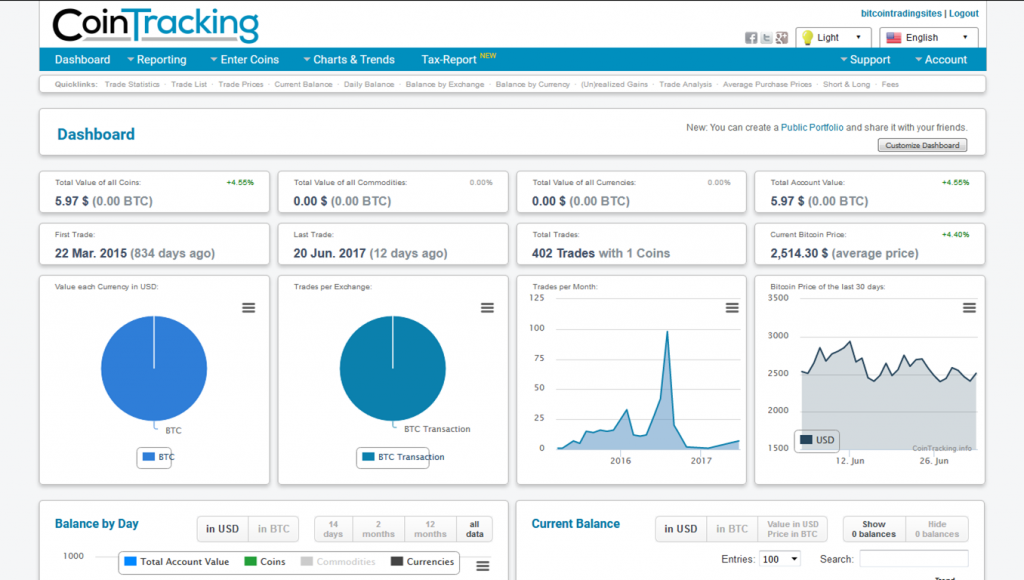Open the Value each Currency chart menu icon
Screen dimensions: 1024x580
(x=249, y=308)
